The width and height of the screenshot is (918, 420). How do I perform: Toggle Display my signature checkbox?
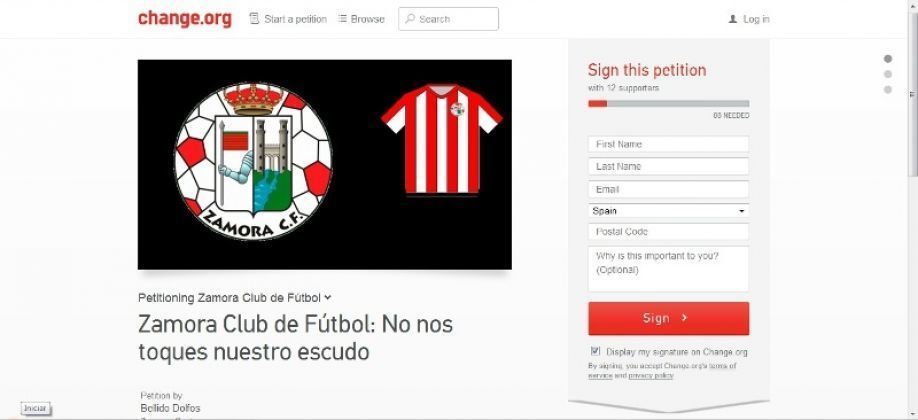(x=595, y=351)
